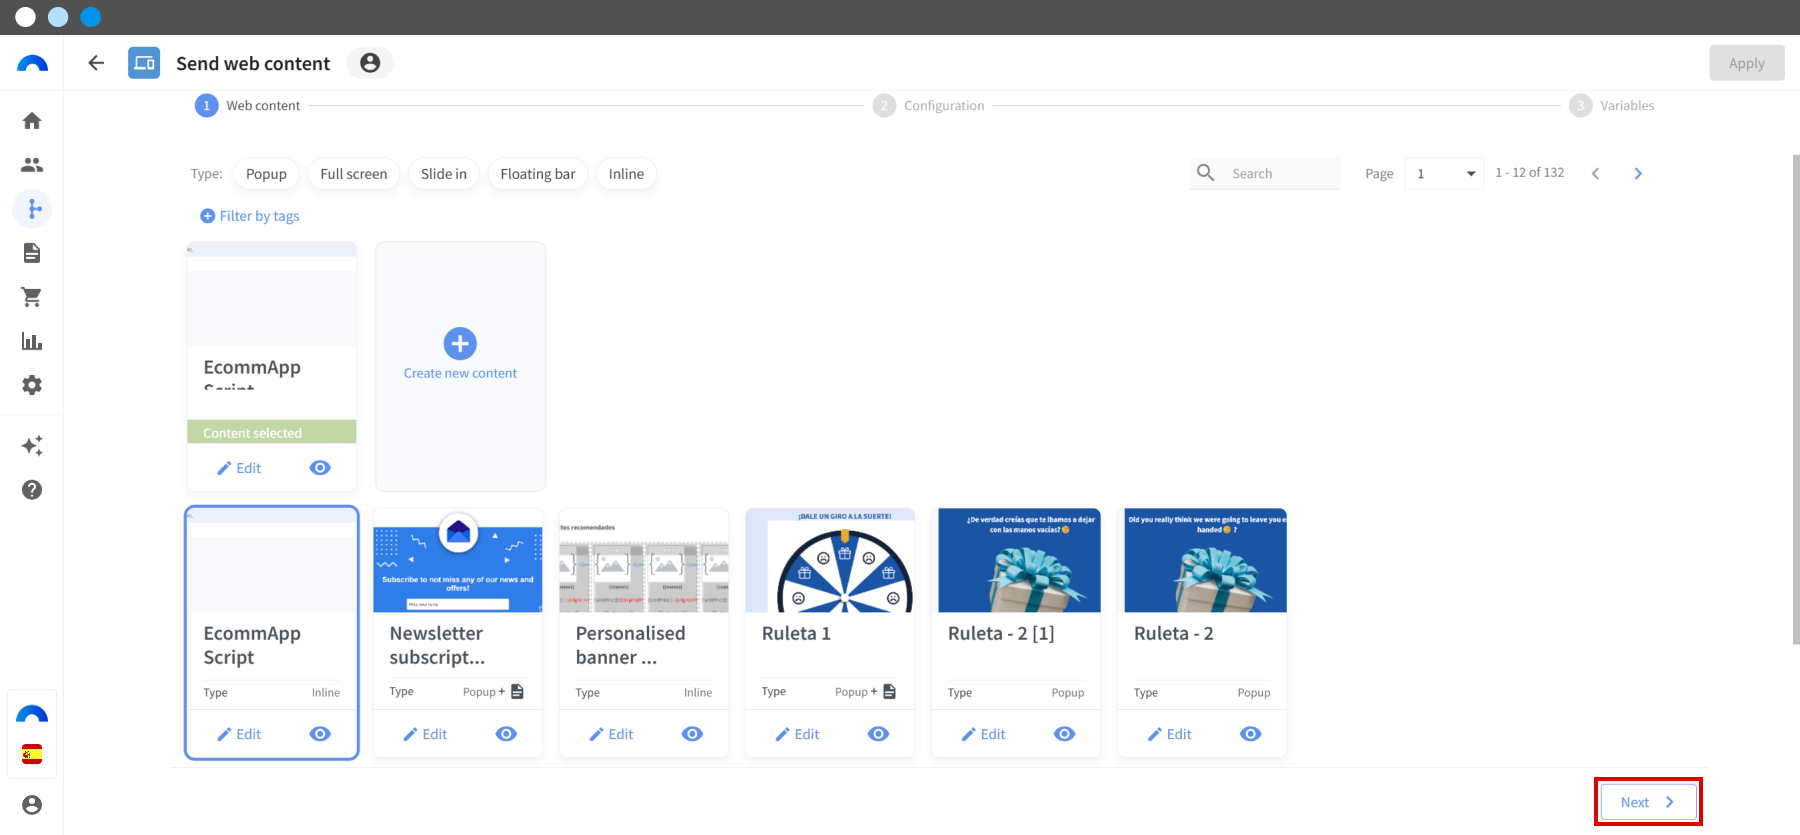1800x835 pixels.
Task: Filter by Floating bar type
Action: [538, 174]
